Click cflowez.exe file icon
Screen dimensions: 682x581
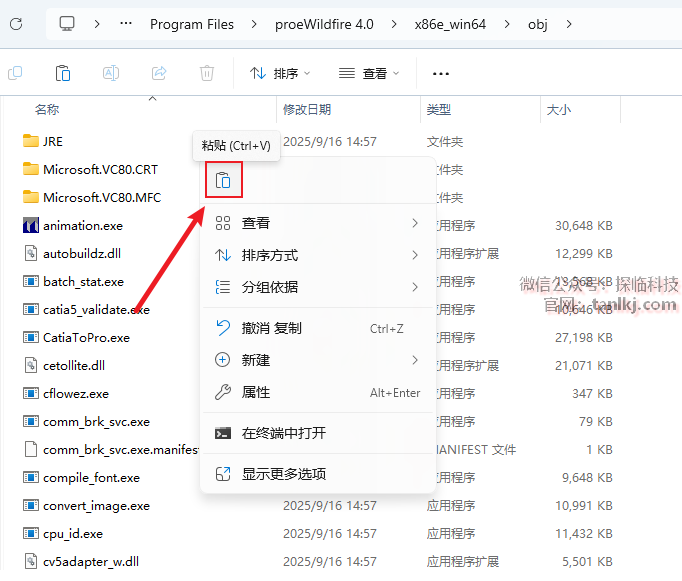coord(30,394)
